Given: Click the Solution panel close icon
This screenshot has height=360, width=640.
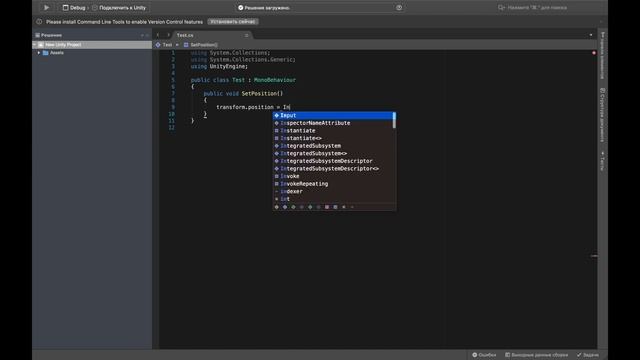Looking at the screenshot, I should 148,35.
